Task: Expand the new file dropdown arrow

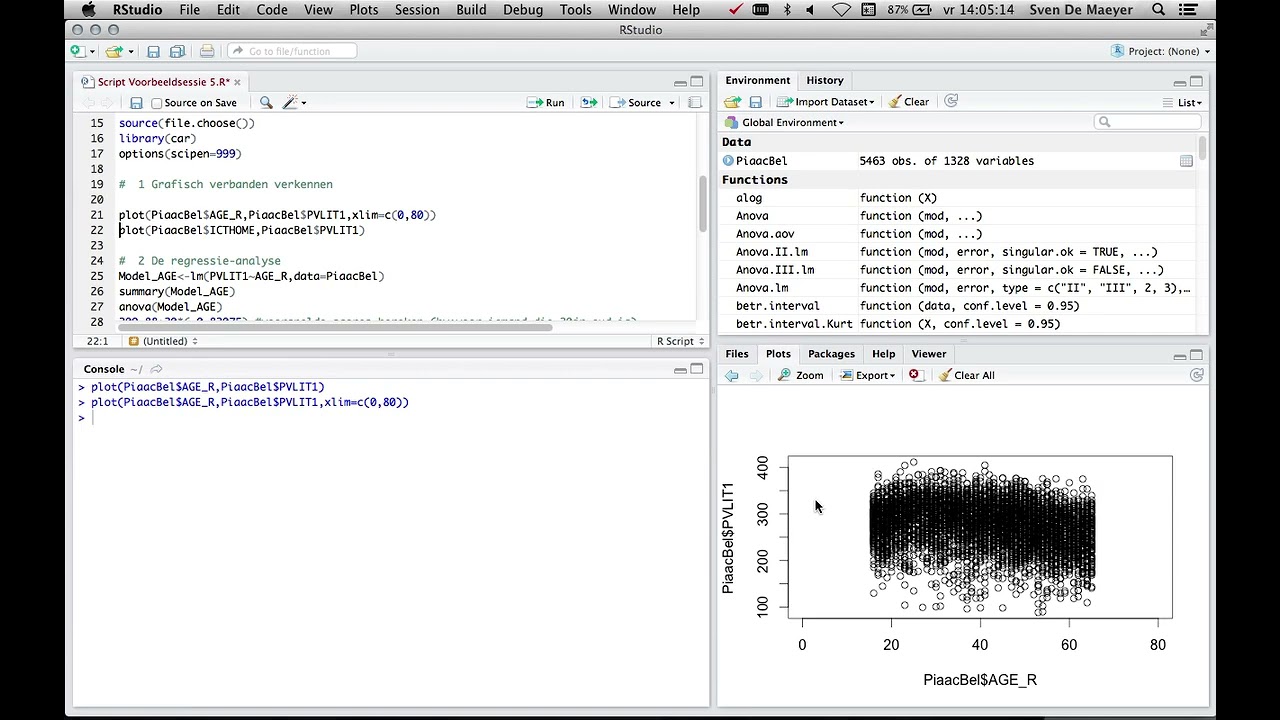Action: pyautogui.click(x=90, y=52)
